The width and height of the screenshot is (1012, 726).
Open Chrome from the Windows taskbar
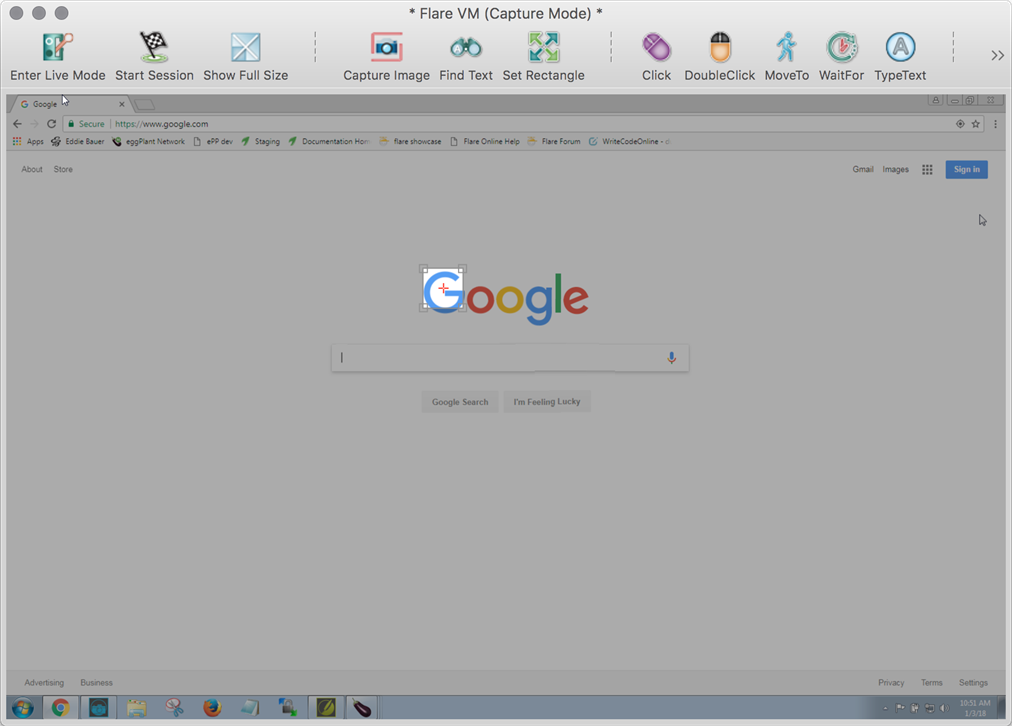tap(61, 708)
